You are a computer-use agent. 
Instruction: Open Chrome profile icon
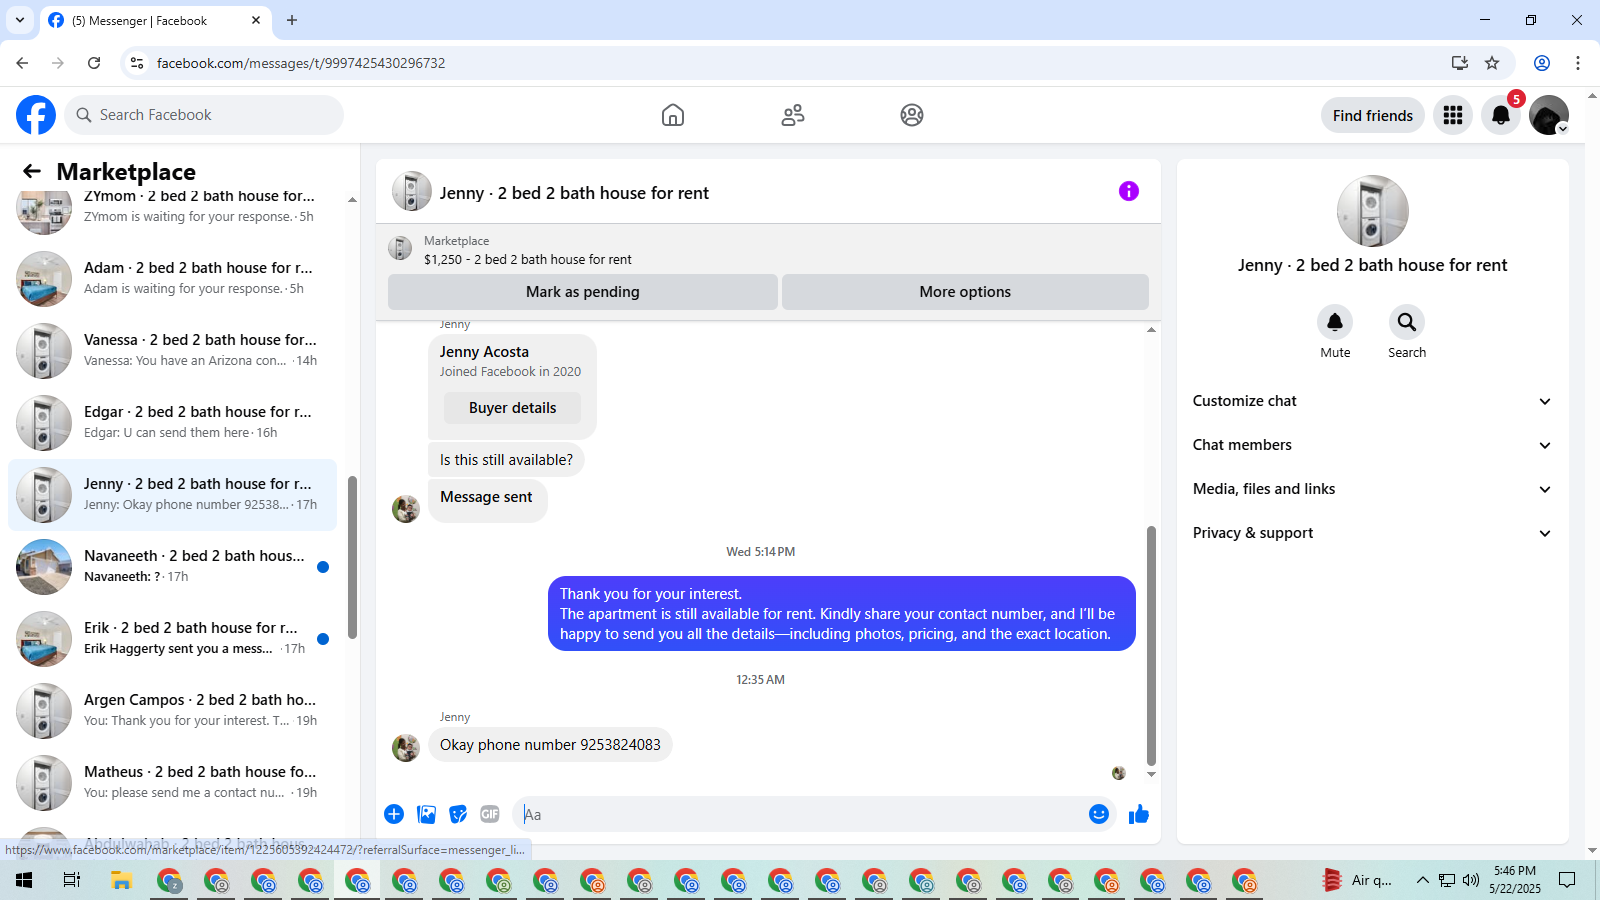tap(1542, 63)
